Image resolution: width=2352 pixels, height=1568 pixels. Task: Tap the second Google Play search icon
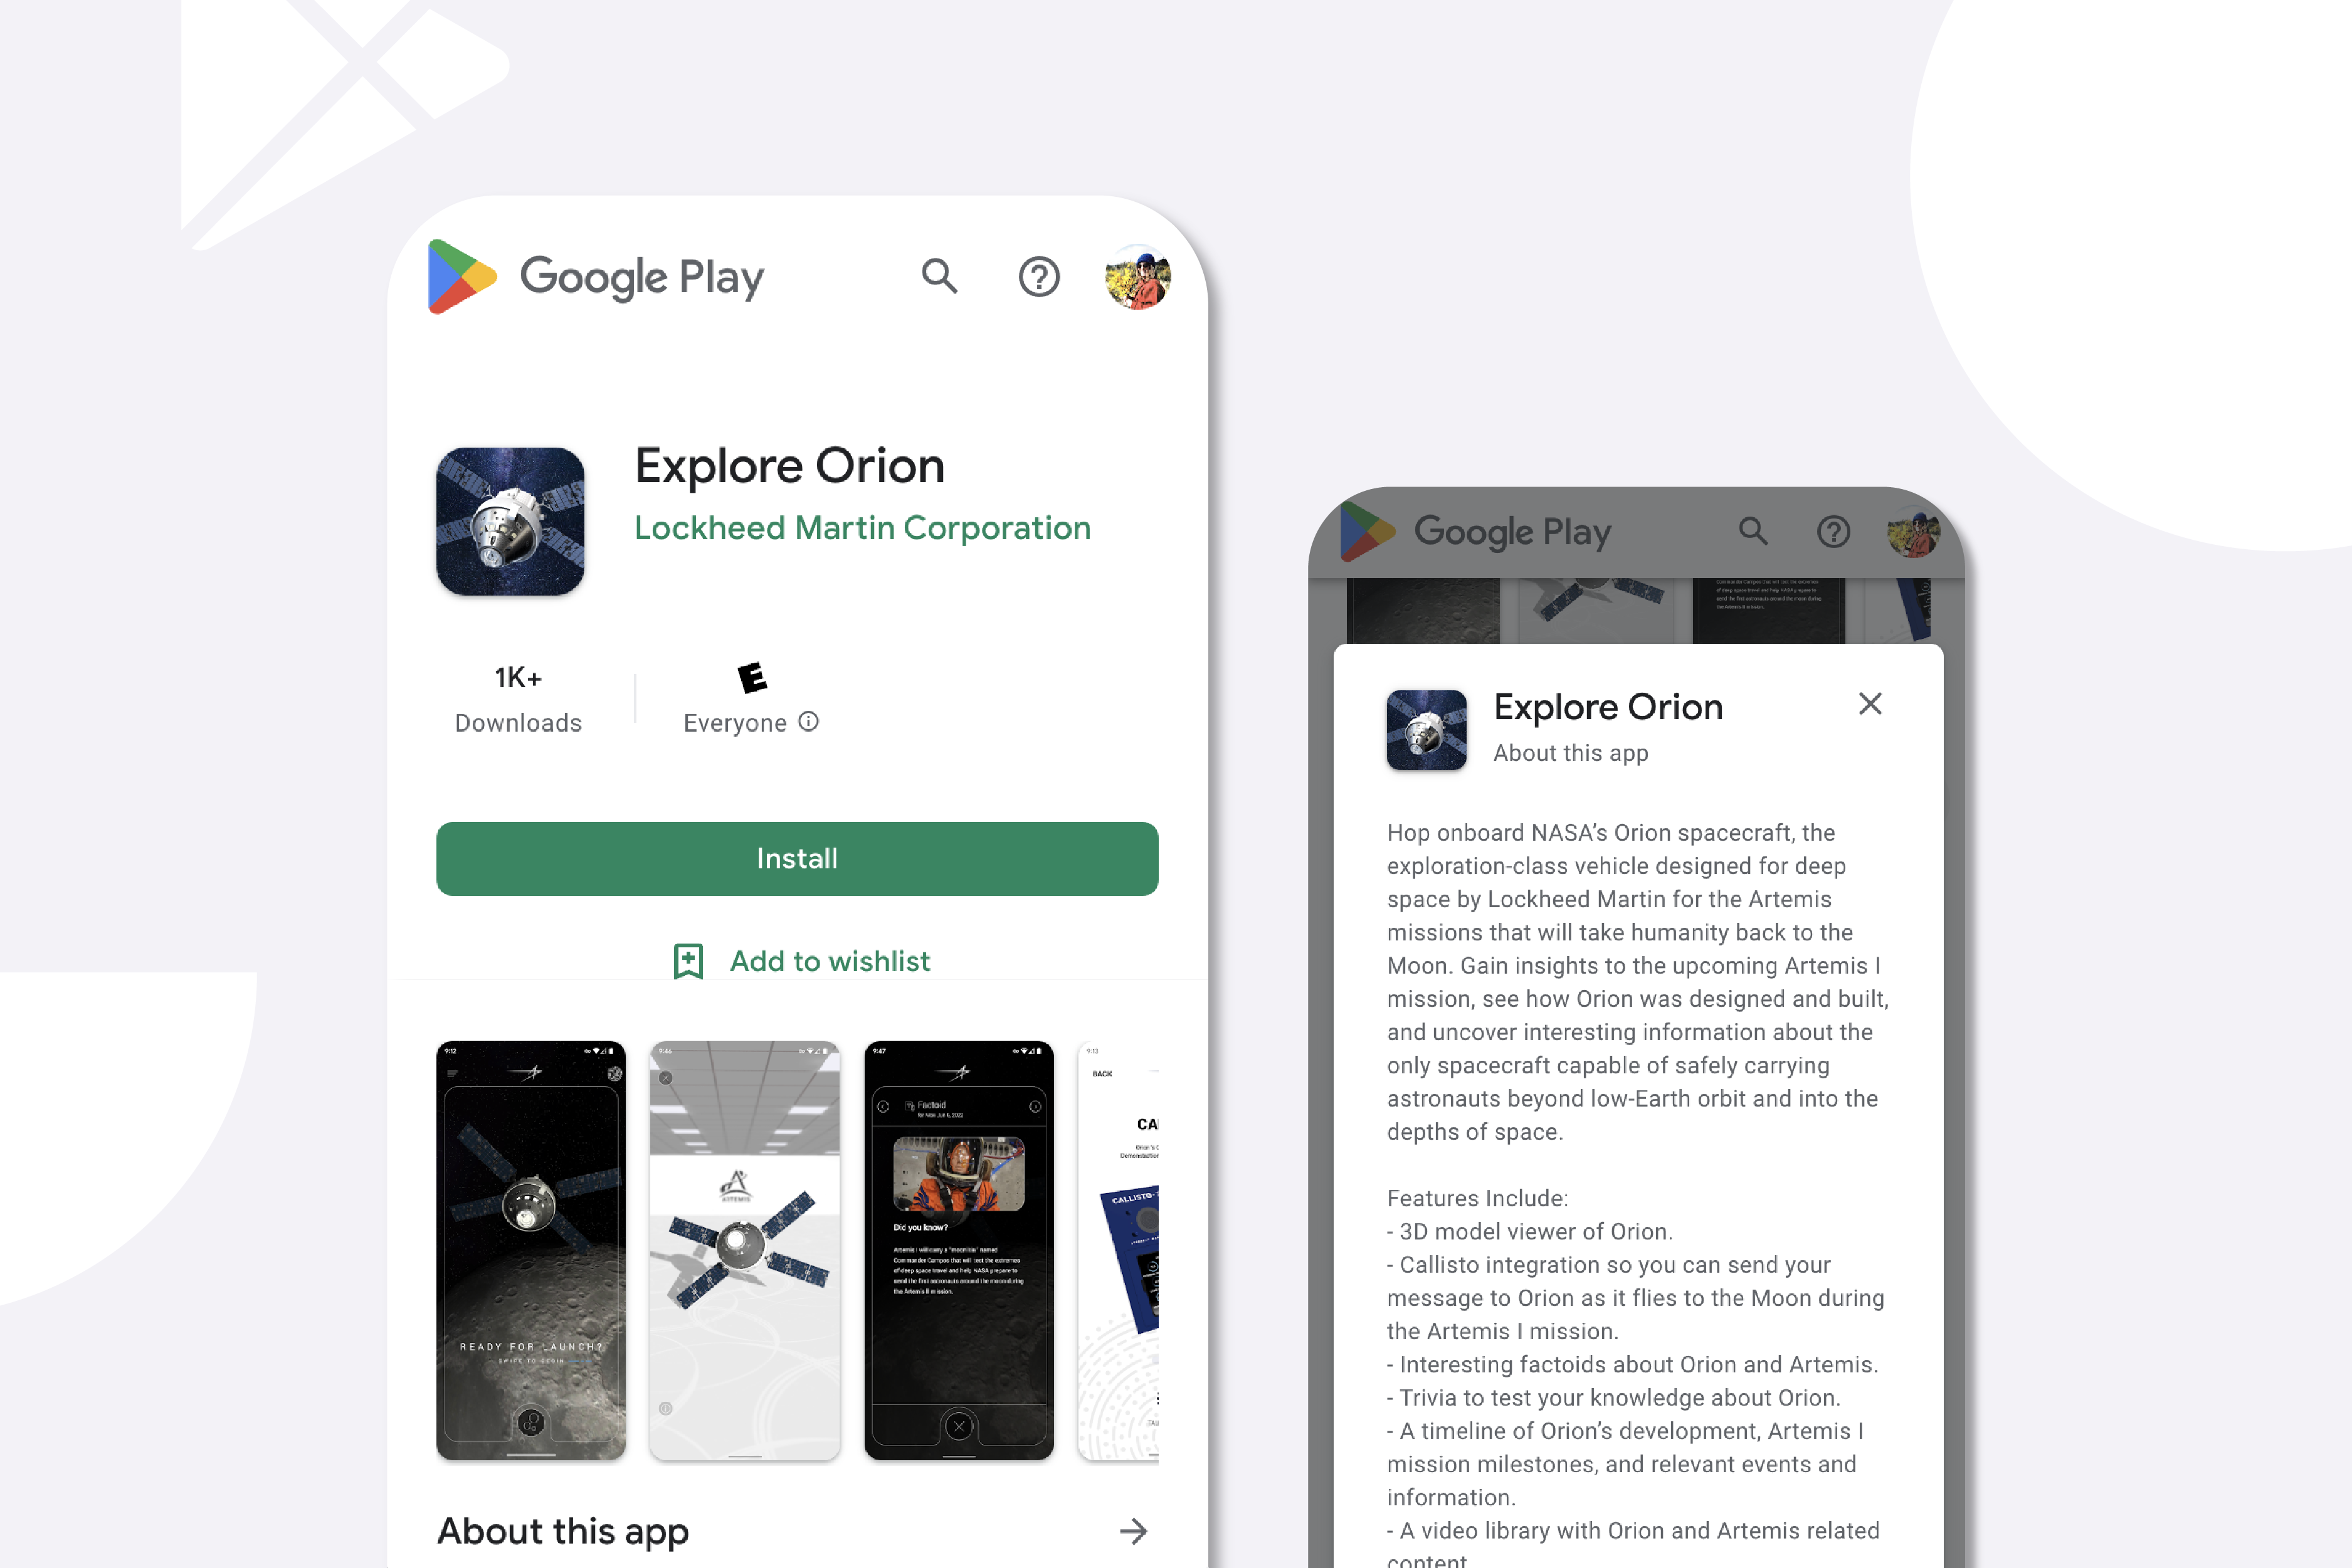coord(1750,529)
